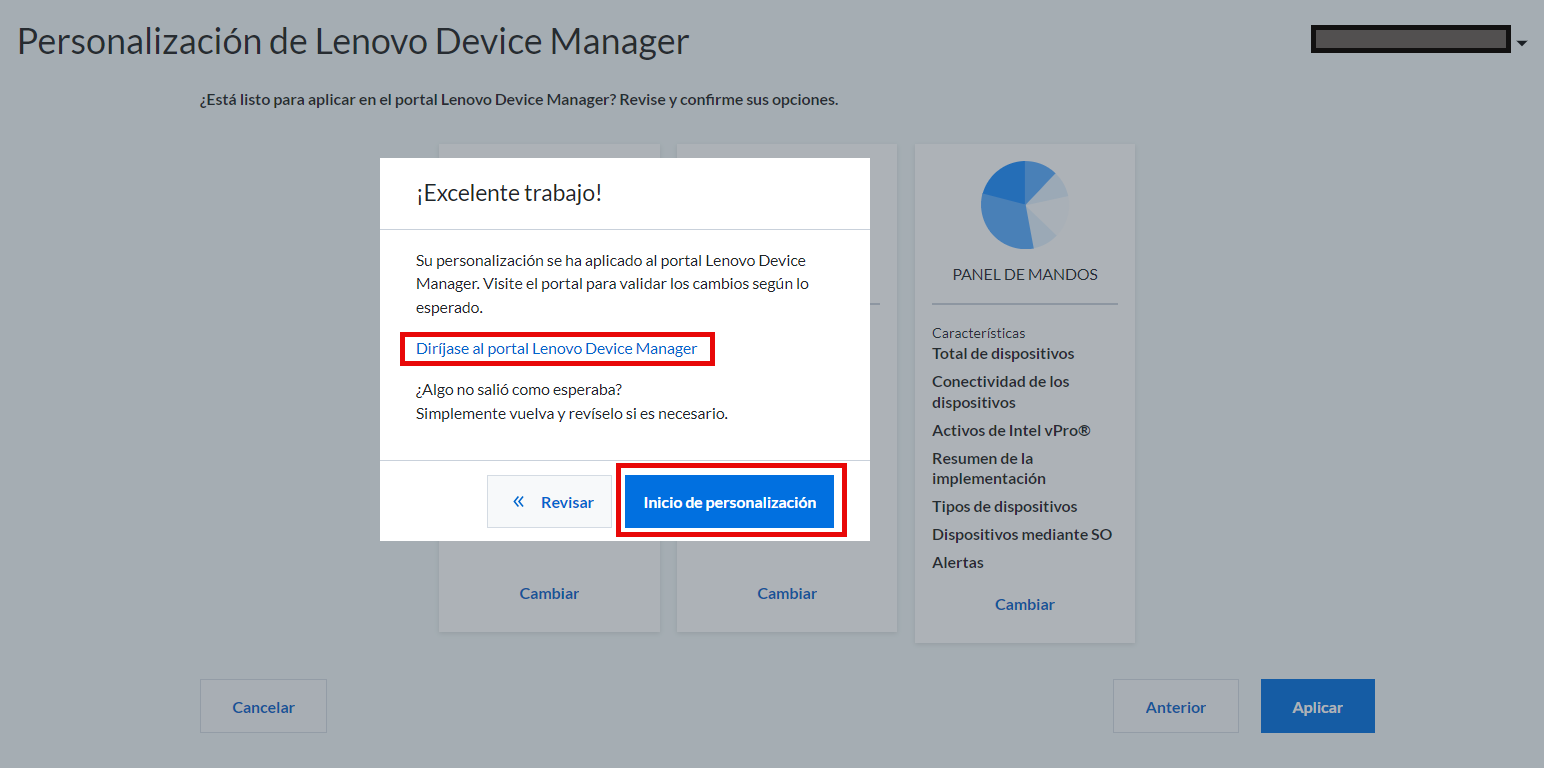The width and height of the screenshot is (1544, 768).
Task: Click the PANEL DE MANDOS heading
Action: (1025, 274)
